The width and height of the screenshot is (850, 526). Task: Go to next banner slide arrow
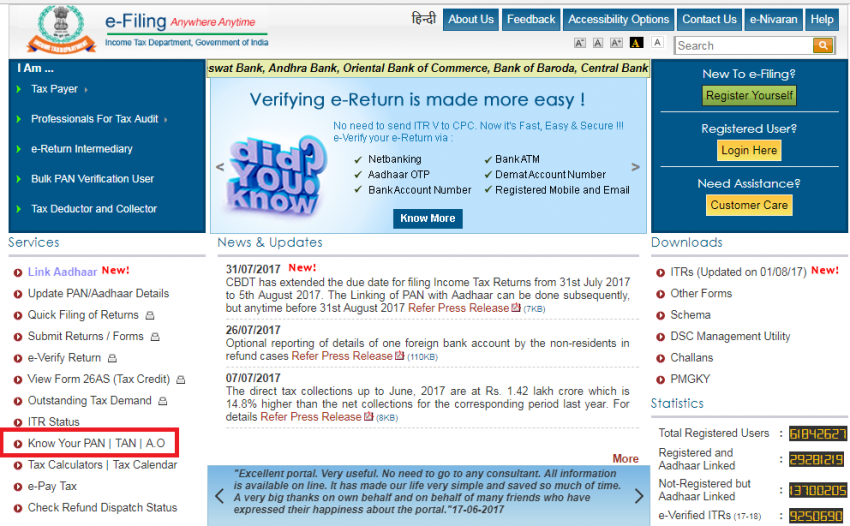(x=635, y=168)
